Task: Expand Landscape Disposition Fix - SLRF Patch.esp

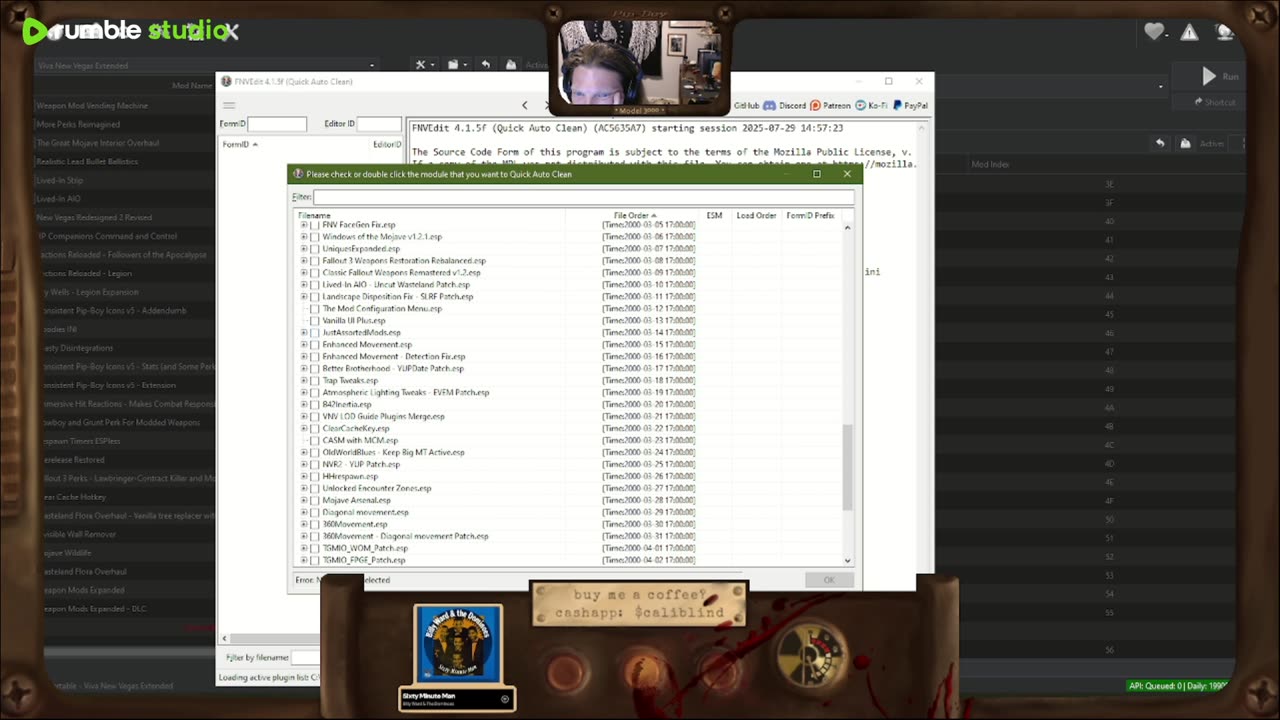Action: pos(304,297)
